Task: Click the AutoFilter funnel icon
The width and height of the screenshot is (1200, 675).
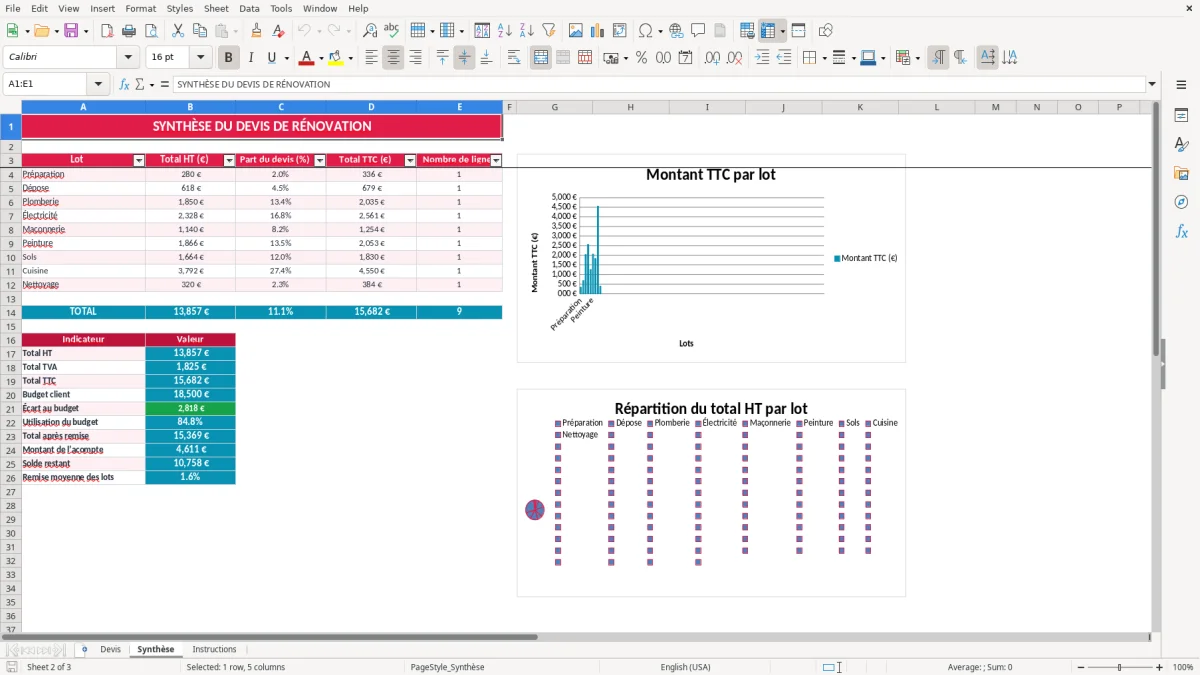Action: tap(548, 31)
